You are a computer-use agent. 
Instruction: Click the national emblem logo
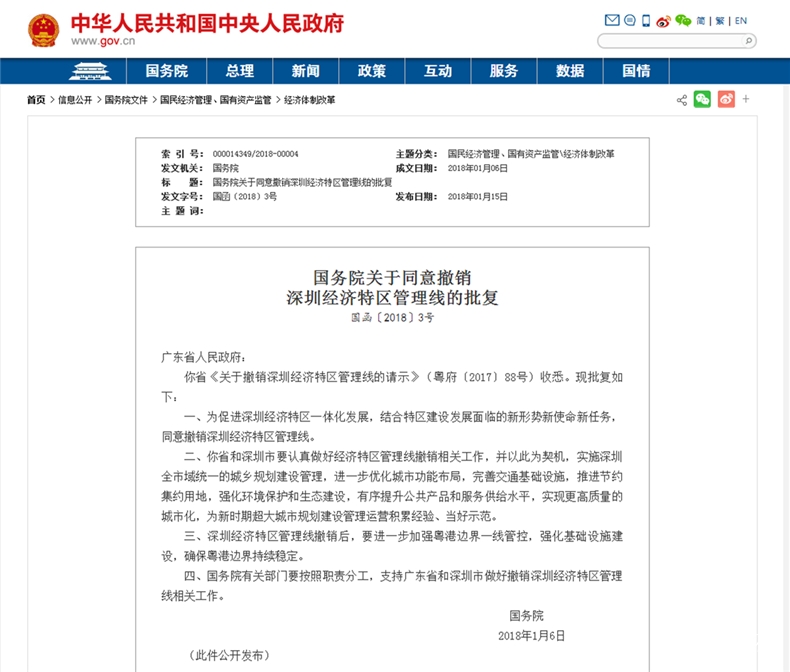coord(43,30)
